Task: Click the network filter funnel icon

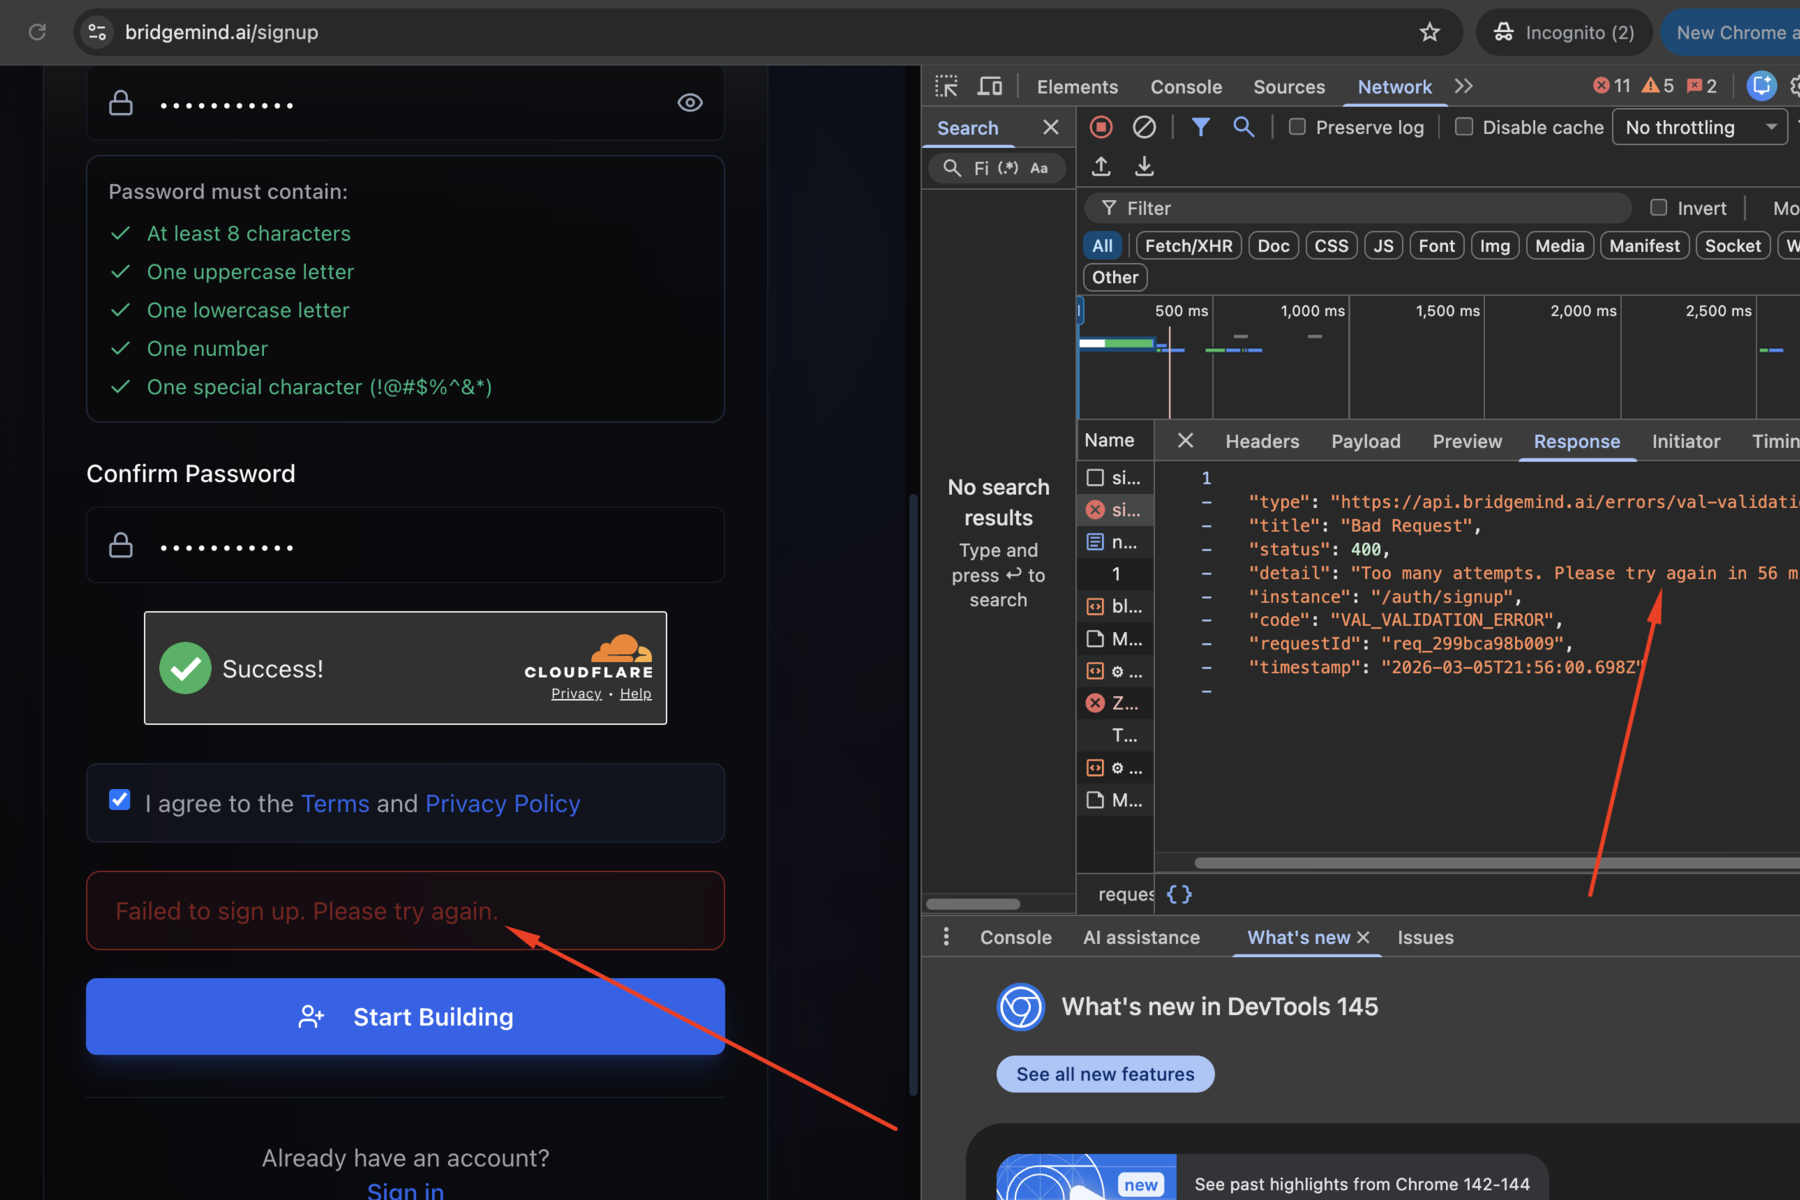Action: (1200, 127)
